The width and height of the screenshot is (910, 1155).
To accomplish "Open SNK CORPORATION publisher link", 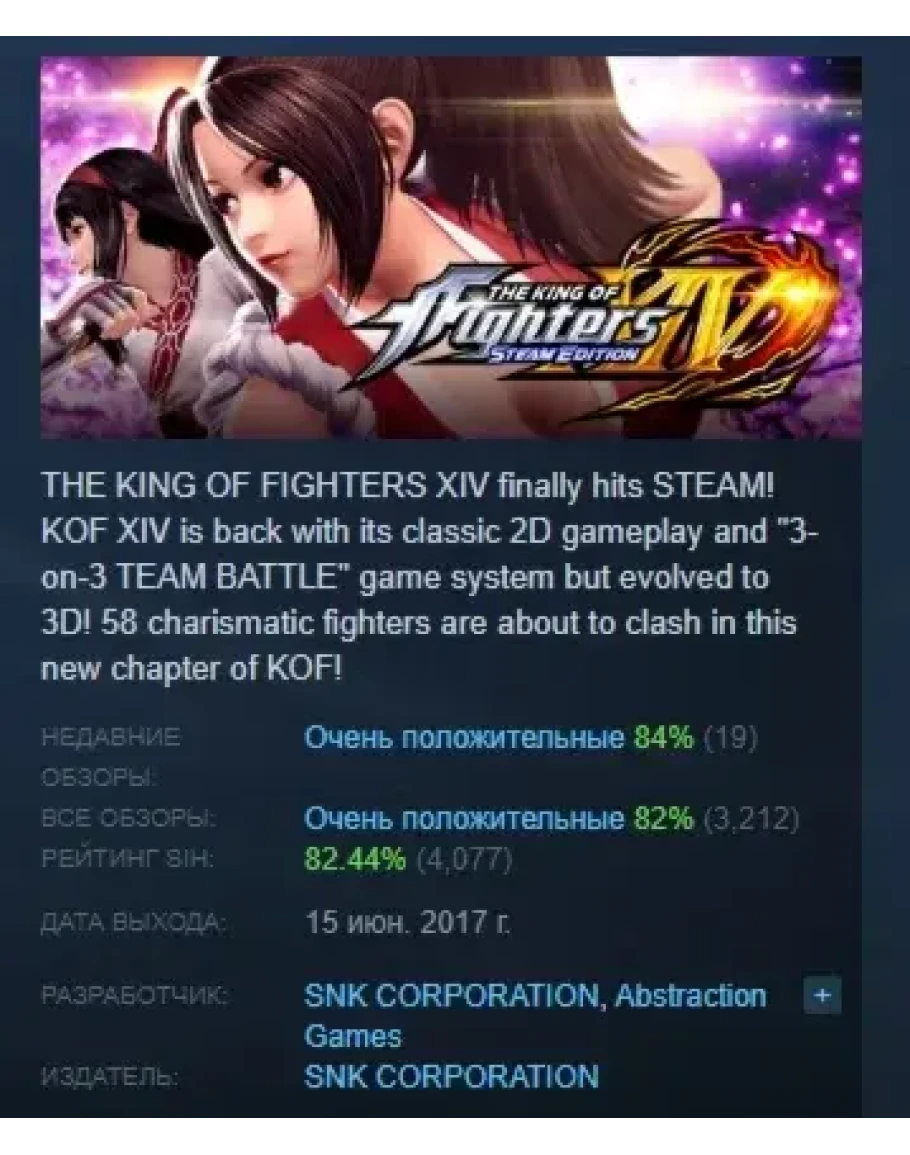I will 451,1076.
